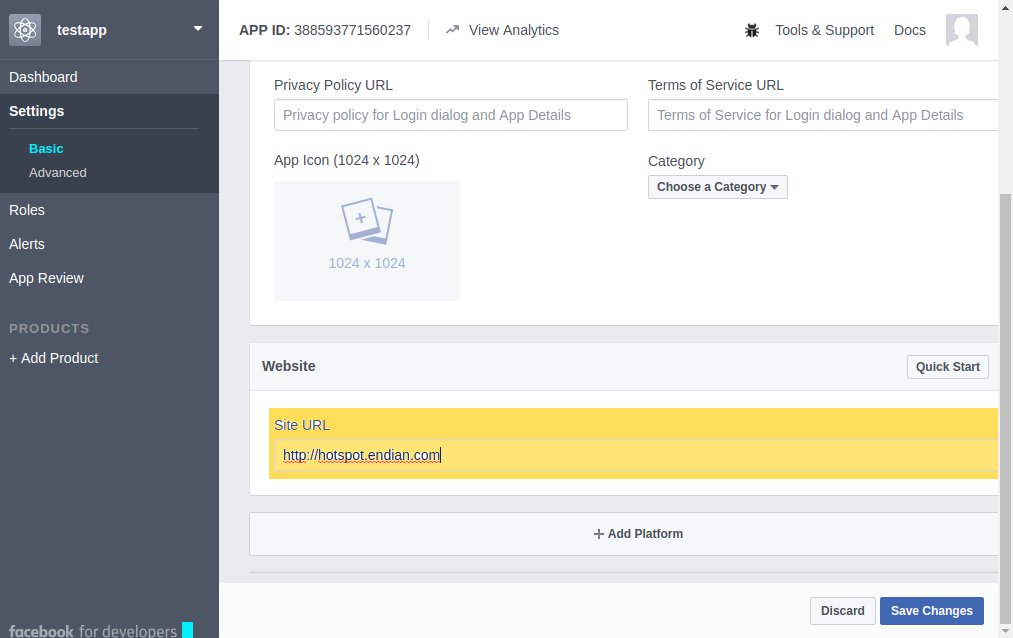Open the Roles page
The width and height of the screenshot is (1013, 638).
[x=27, y=210]
